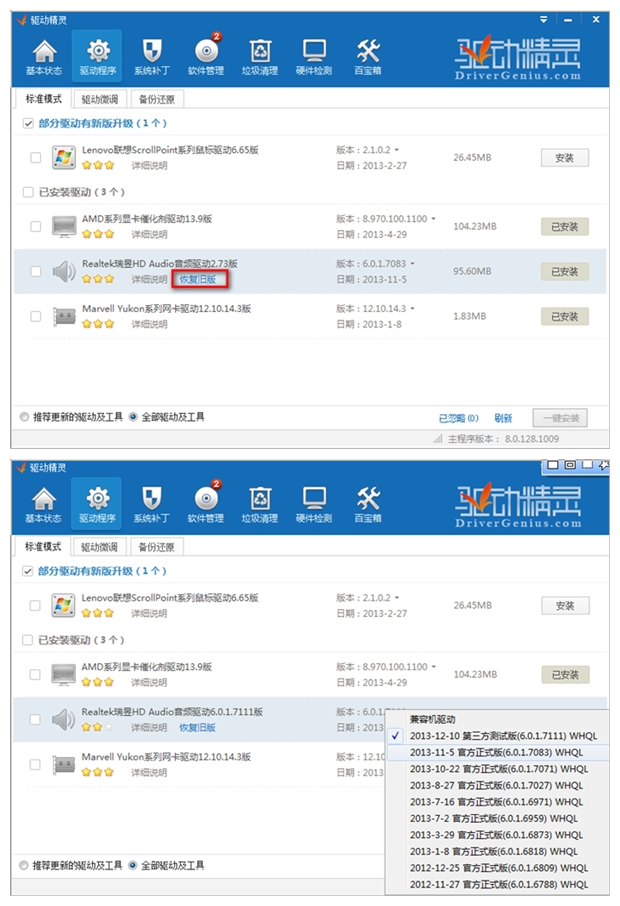Tick the 已安装驱动 group checkbox, top window
The height and width of the screenshot is (906, 620).
28,192
